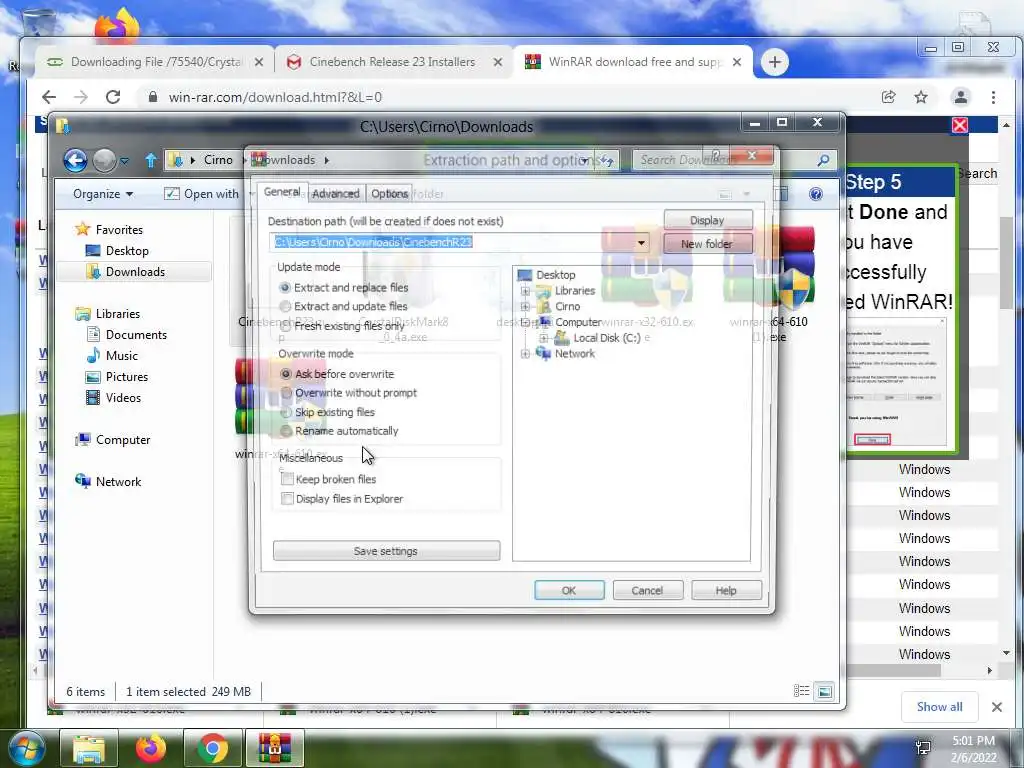Open Chrome from taskbar
Image resolution: width=1024 pixels, height=768 pixels.
pos(213,748)
